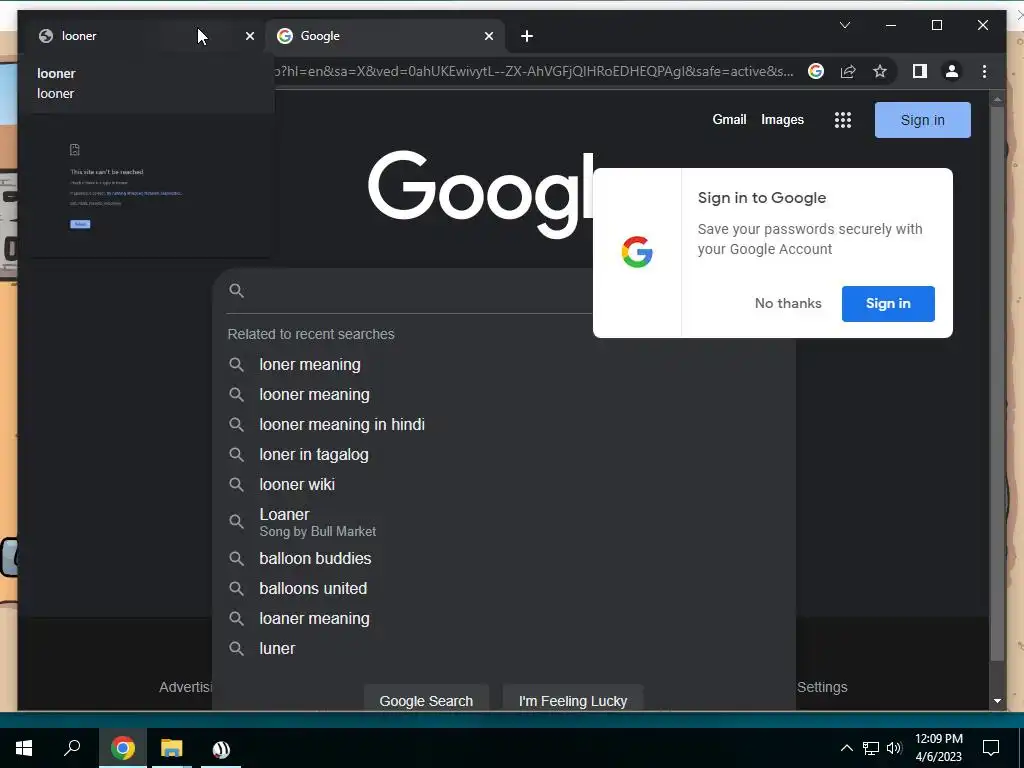Toggle the side panel icon

click(x=920, y=71)
